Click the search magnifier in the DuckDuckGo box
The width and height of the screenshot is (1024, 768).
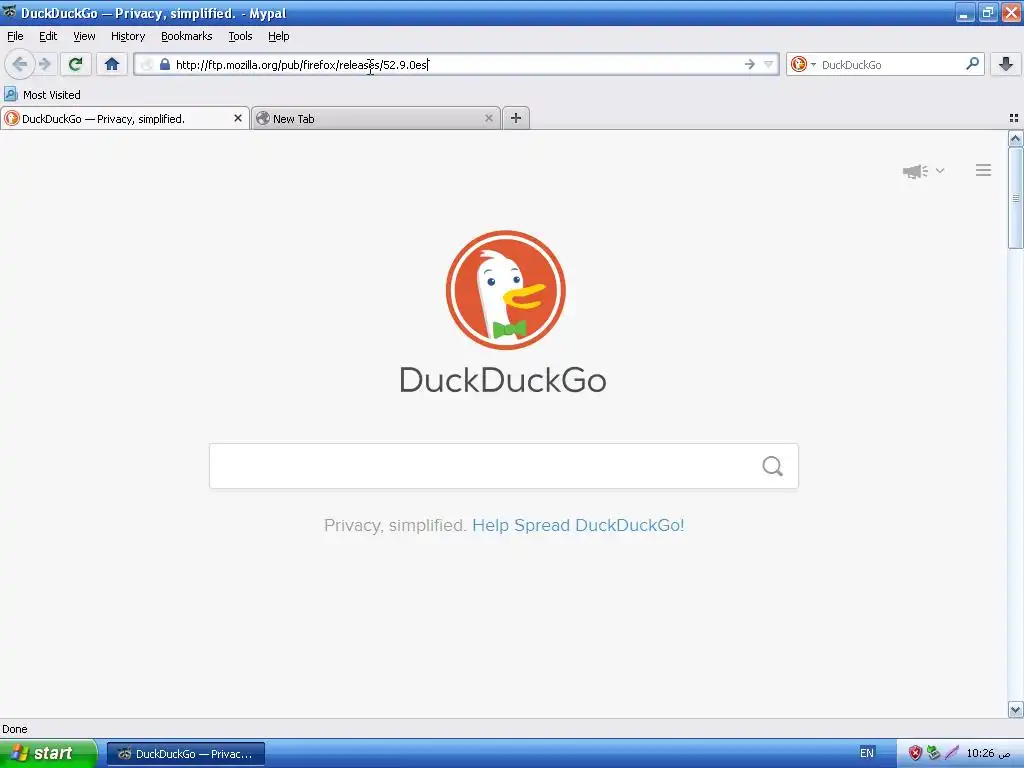tap(772, 466)
